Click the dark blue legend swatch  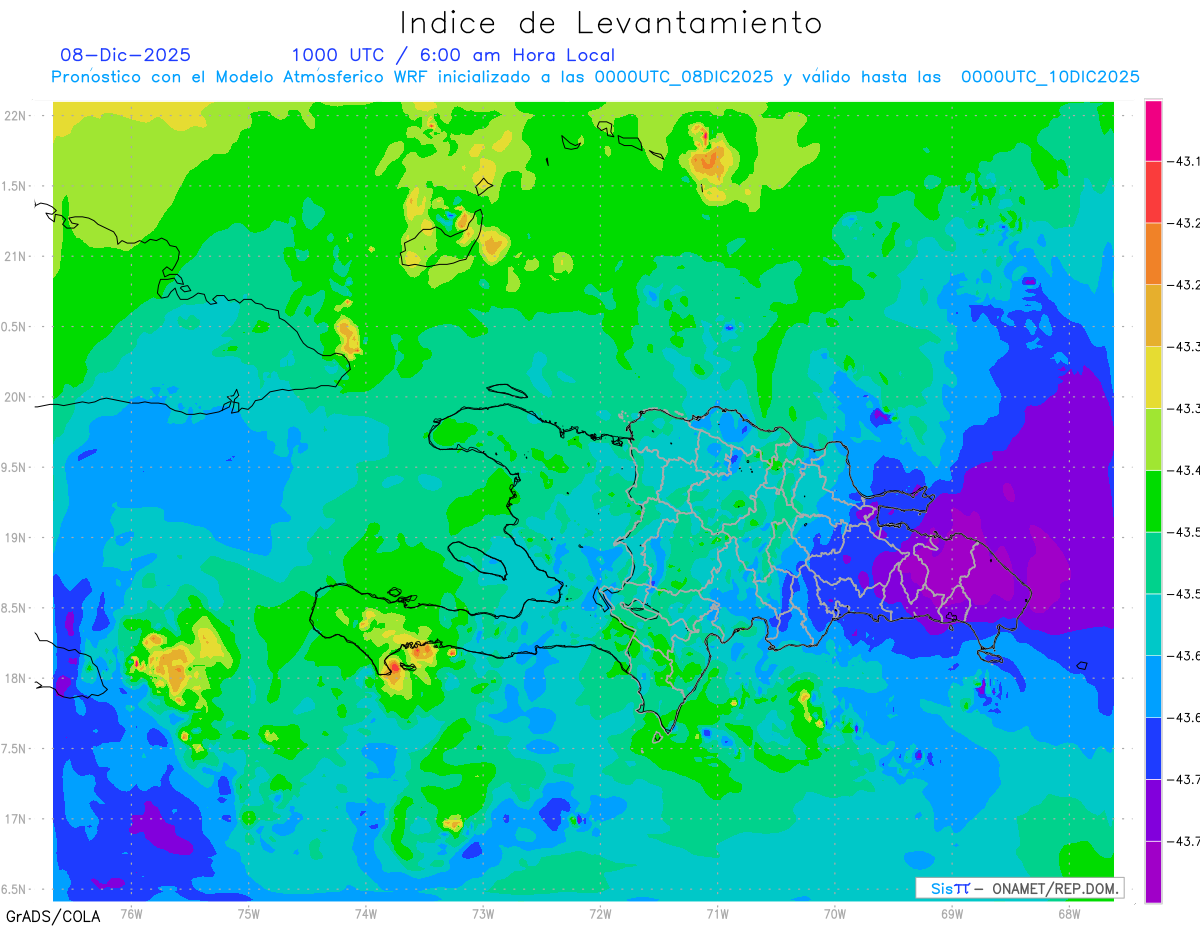pos(1153,749)
